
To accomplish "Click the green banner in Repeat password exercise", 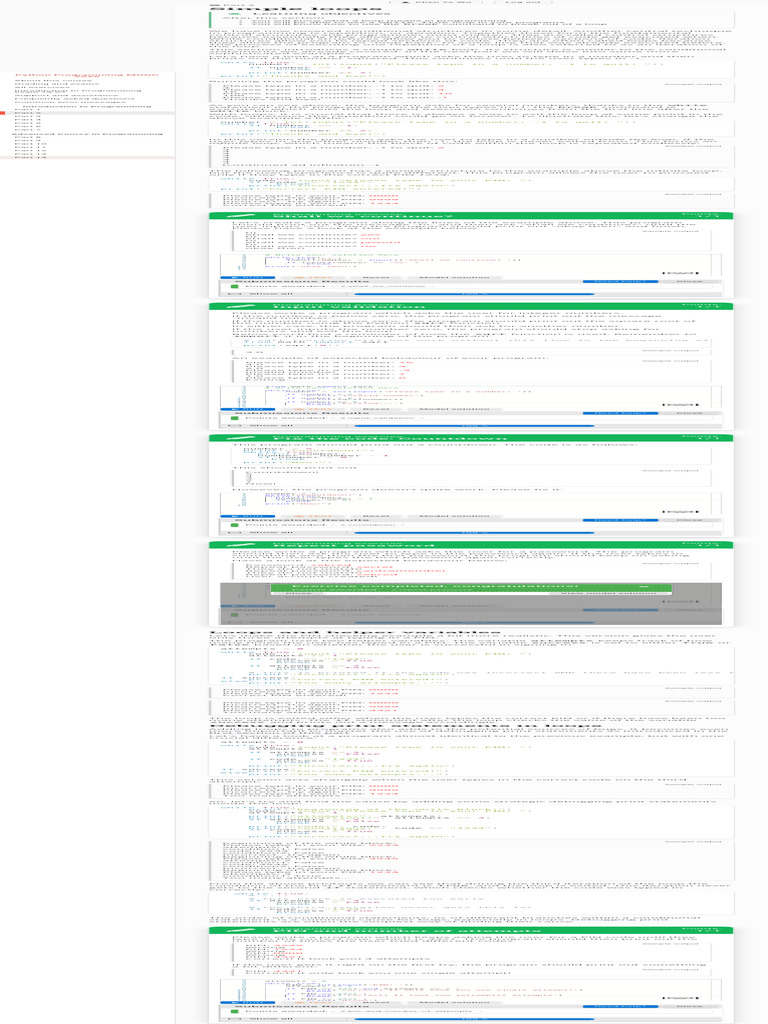I will point(471,587).
